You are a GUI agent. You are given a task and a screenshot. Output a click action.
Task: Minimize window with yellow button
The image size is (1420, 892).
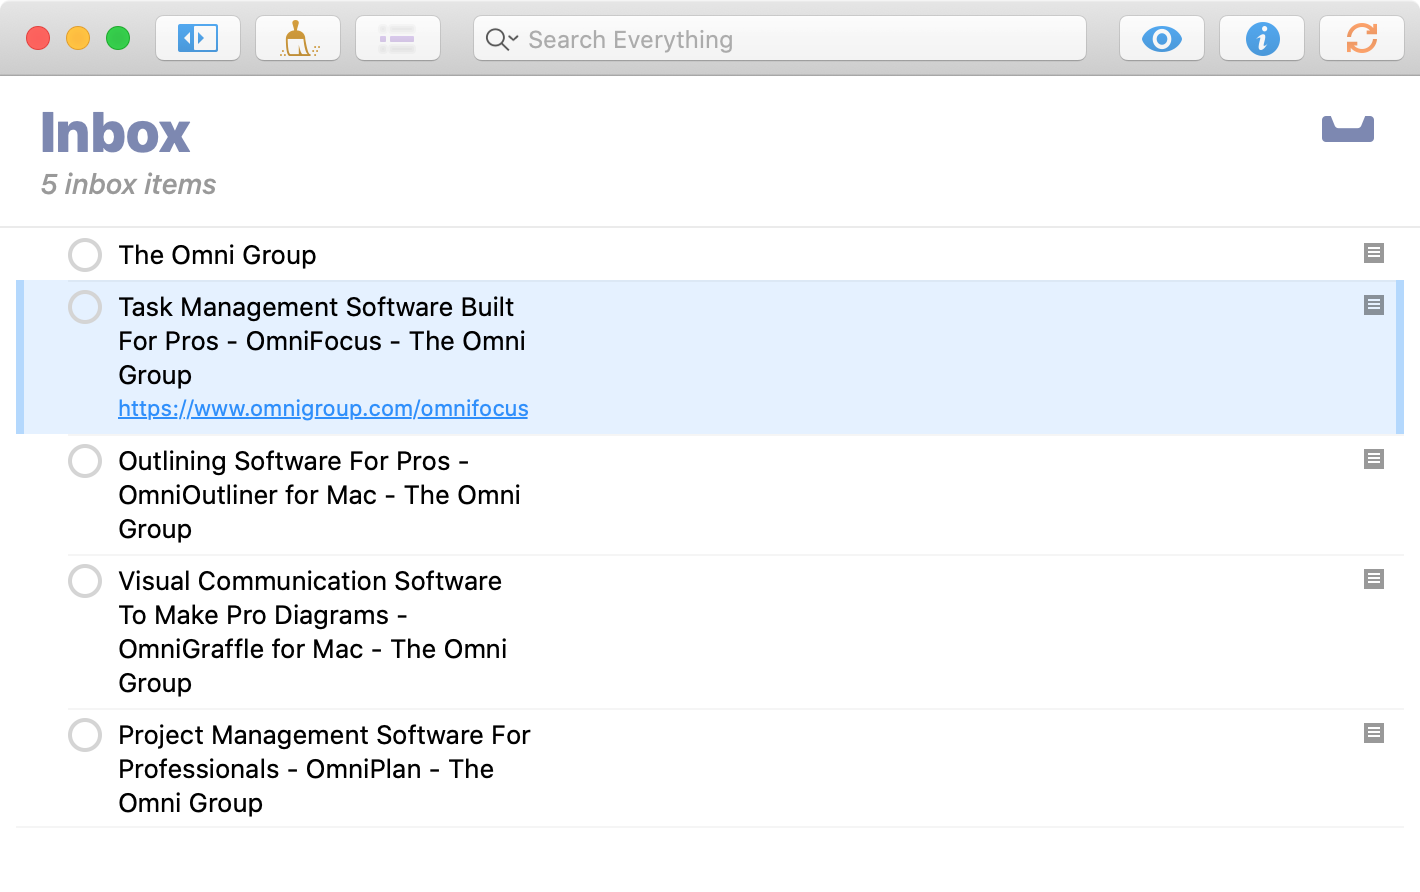[x=78, y=39]
